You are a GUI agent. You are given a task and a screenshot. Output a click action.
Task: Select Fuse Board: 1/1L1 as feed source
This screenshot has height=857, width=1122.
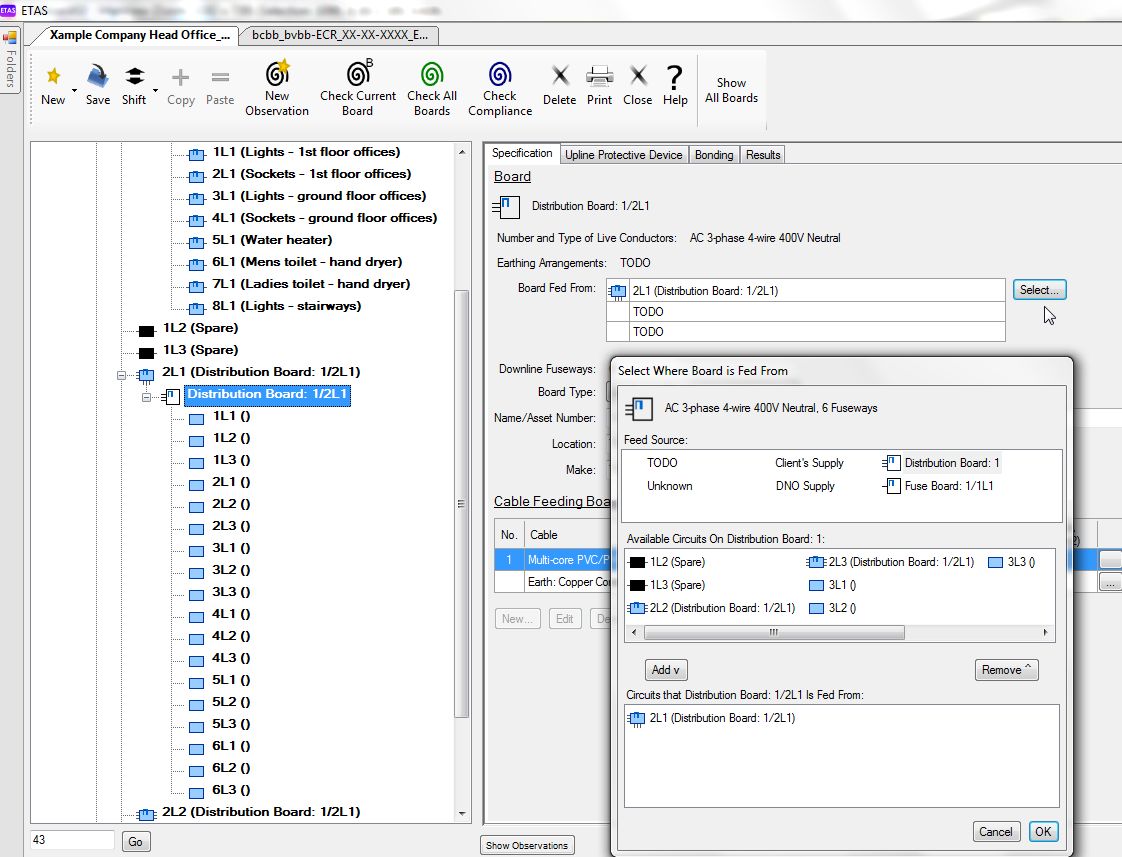point(939,486)
